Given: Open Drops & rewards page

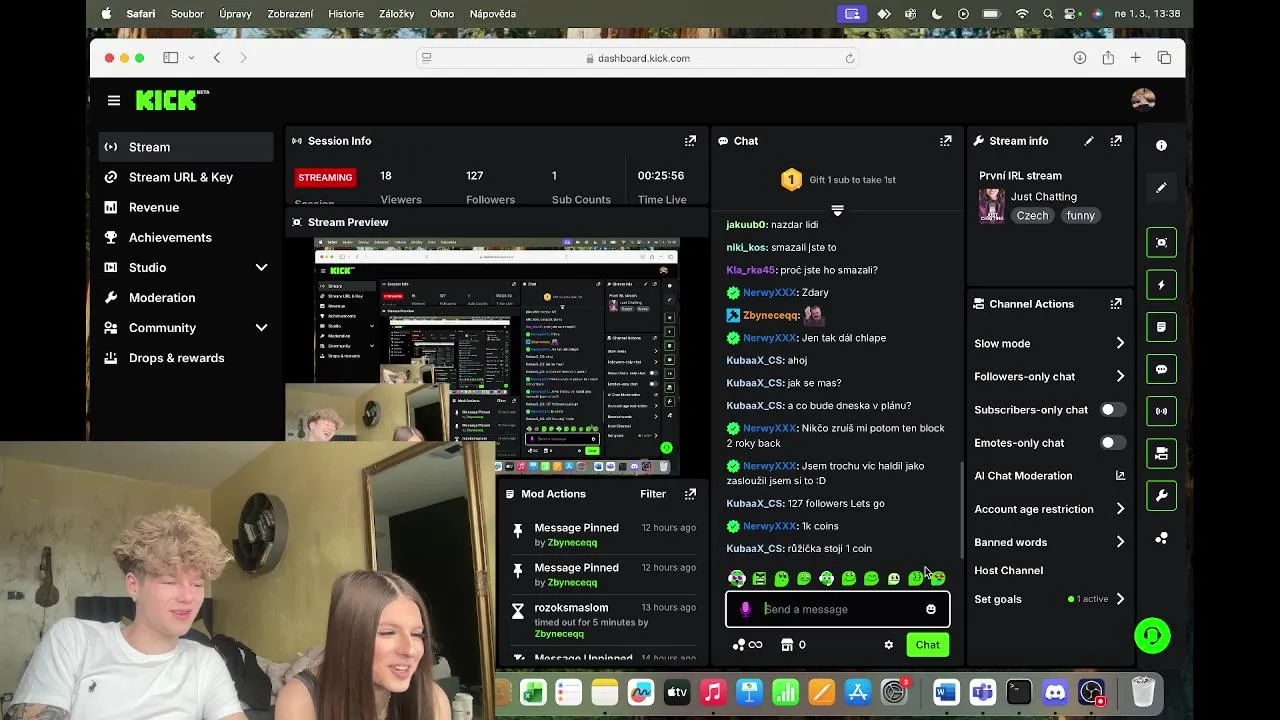Looking at the screenshot, I should (186, 358).
